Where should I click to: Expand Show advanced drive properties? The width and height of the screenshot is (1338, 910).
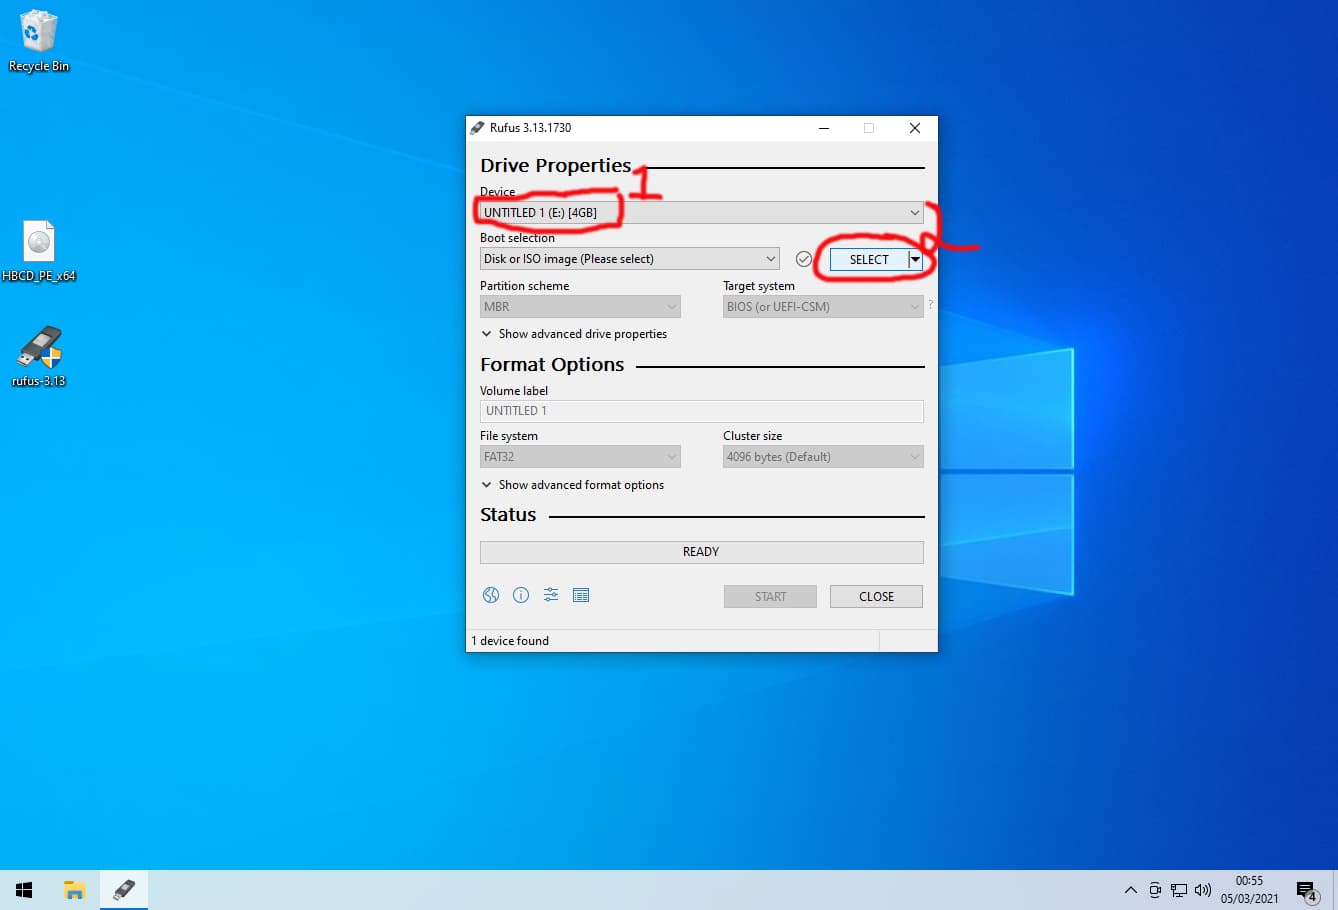(574, 334)
